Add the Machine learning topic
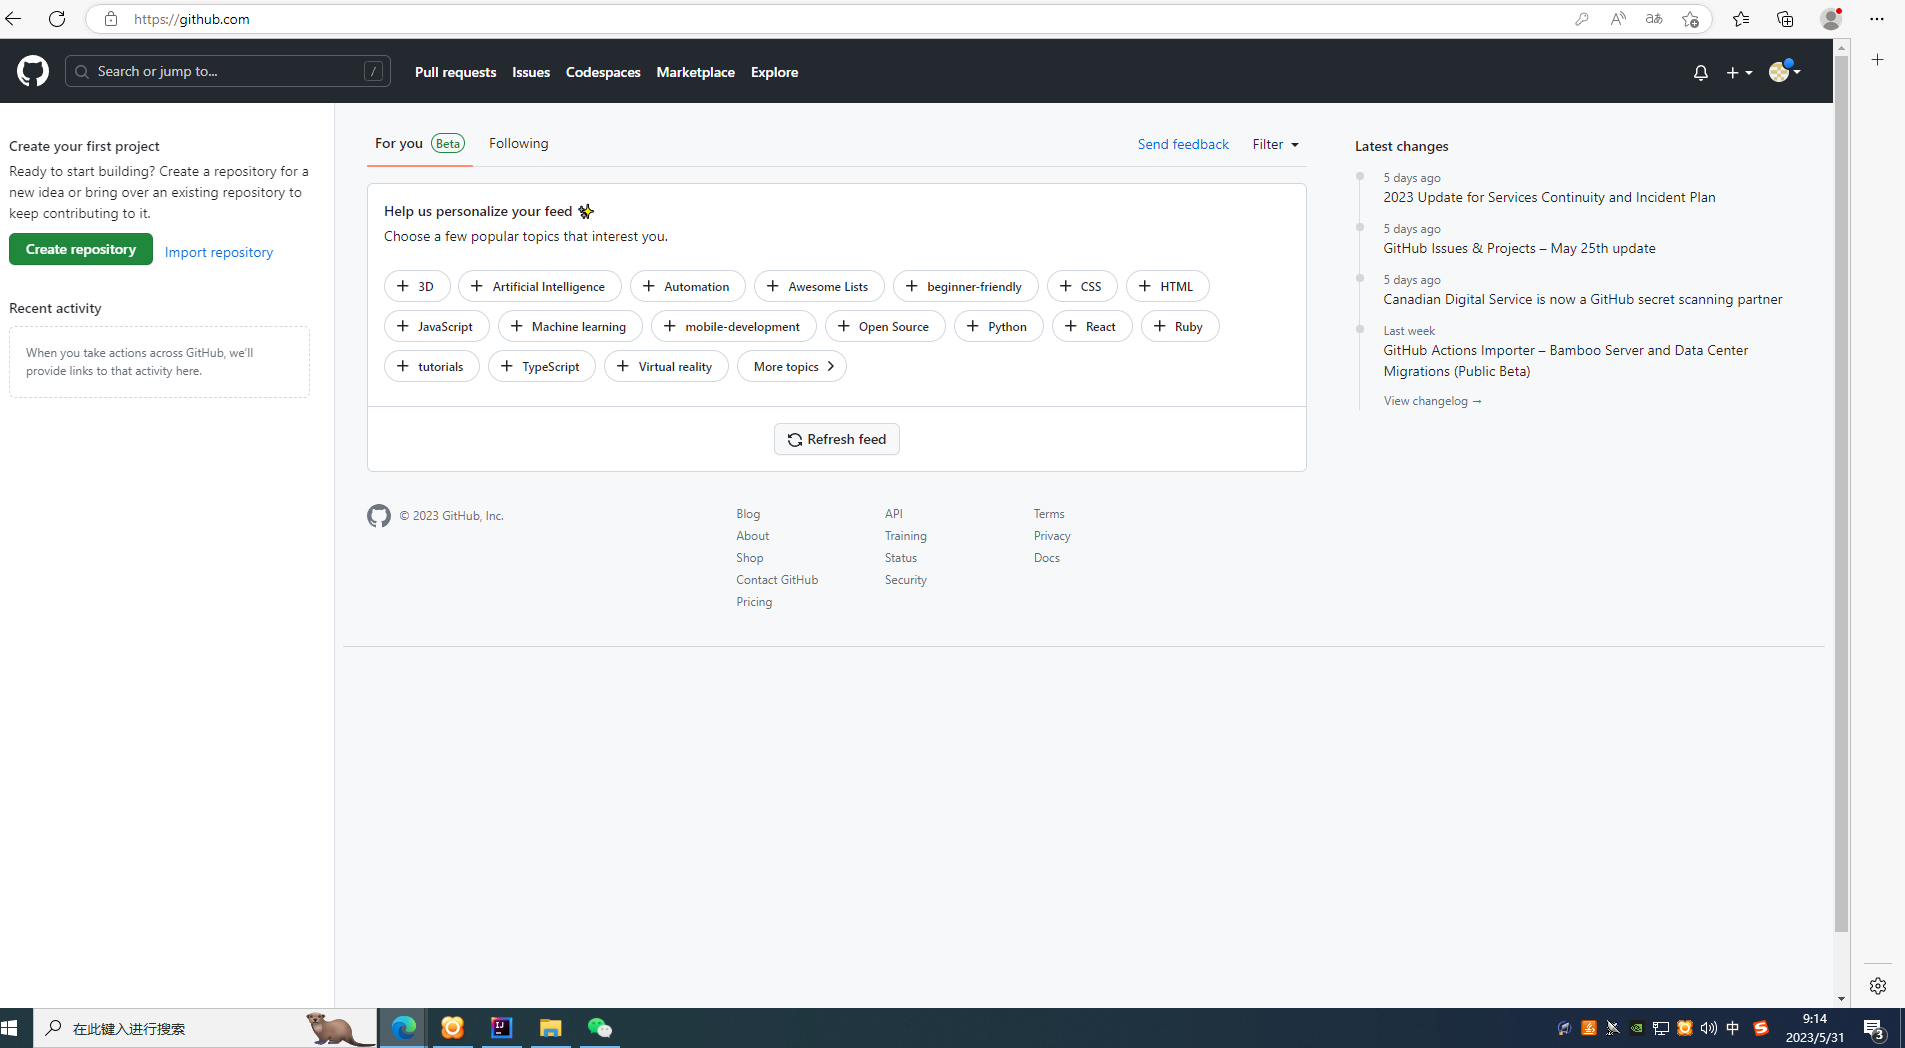 570,326
